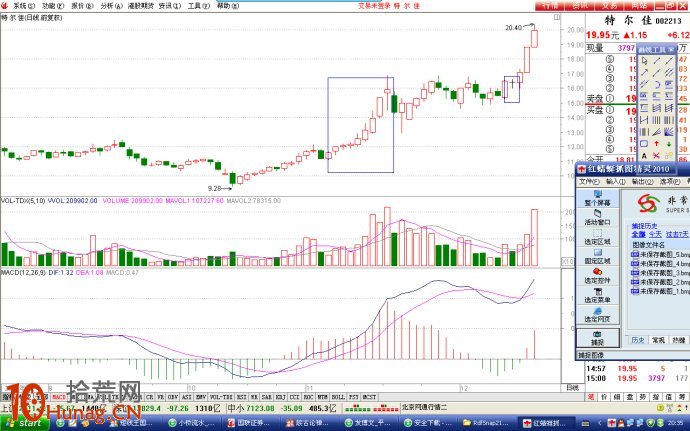
Task: Switch to the KDJ indicator tab
Action: (279, 397)
